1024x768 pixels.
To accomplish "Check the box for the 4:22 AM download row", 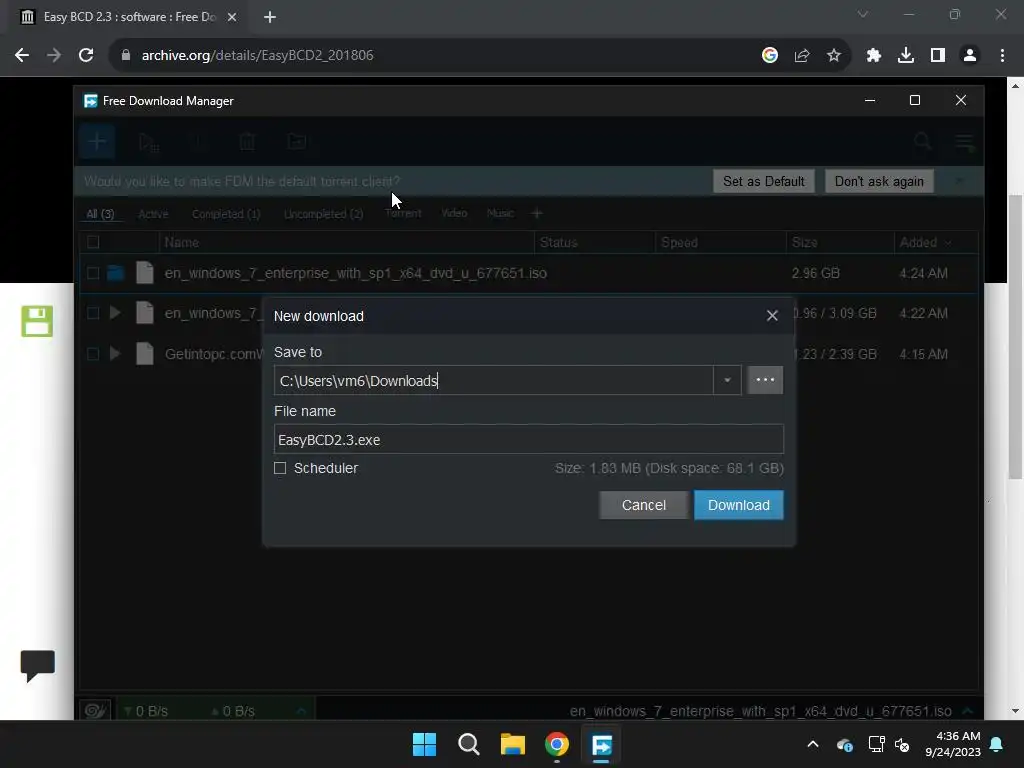I will click(93, 313).
